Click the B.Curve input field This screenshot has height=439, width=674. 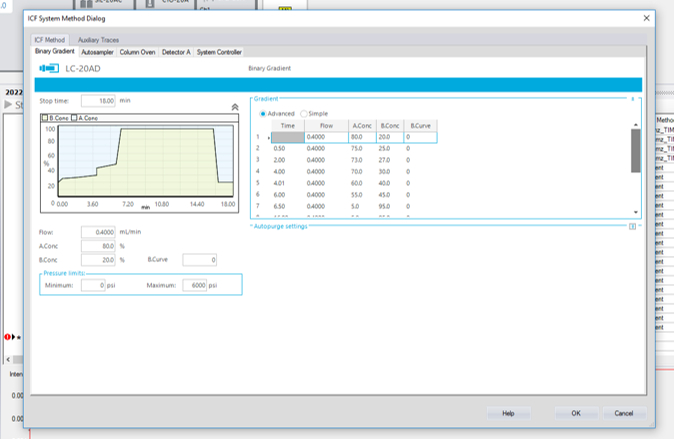point(199,260)
